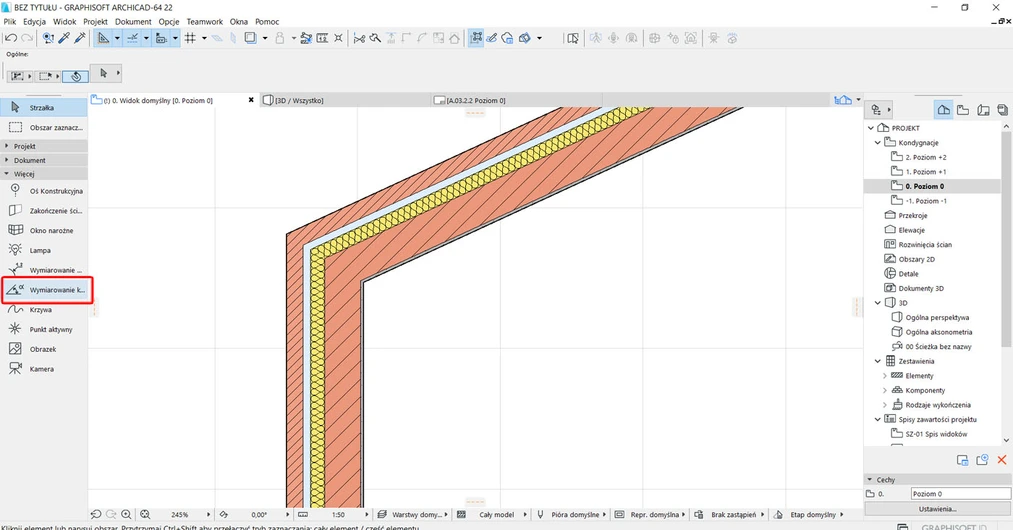Select the Obrazek tool
The image size is (1013, 530).
[x=44, y=349]
